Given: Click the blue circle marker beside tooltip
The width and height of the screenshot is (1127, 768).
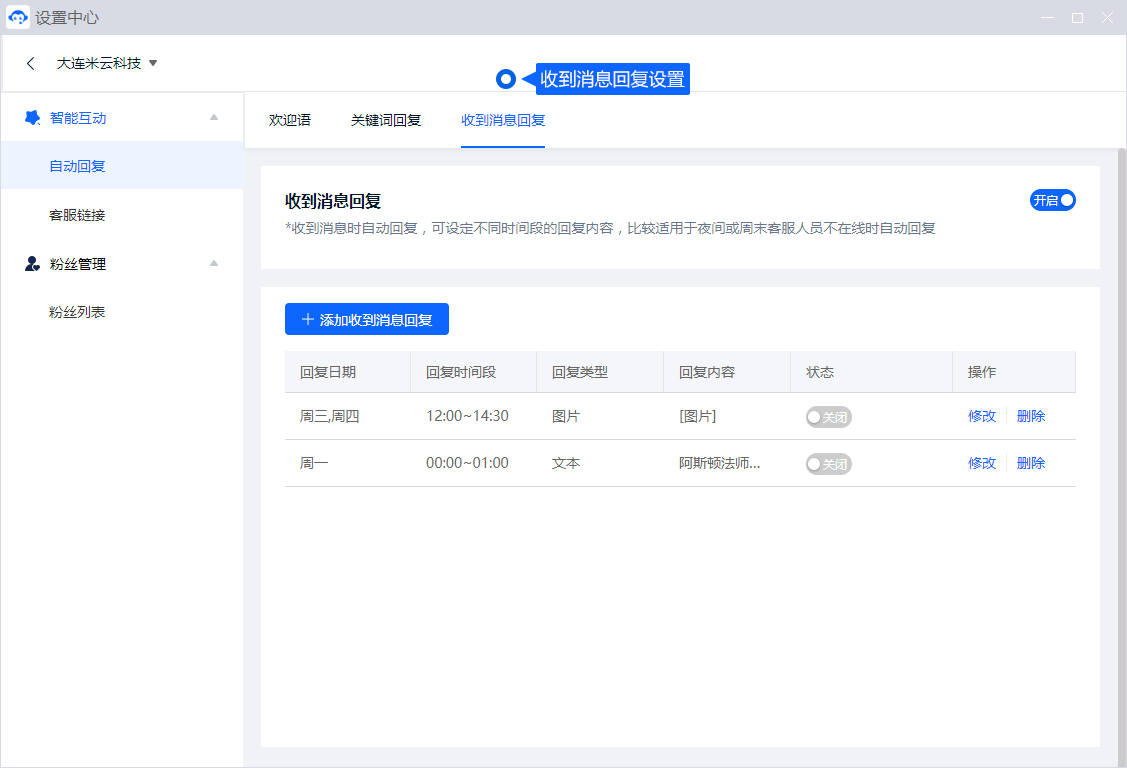Looking at the screenshot, I should click(506, 79).
